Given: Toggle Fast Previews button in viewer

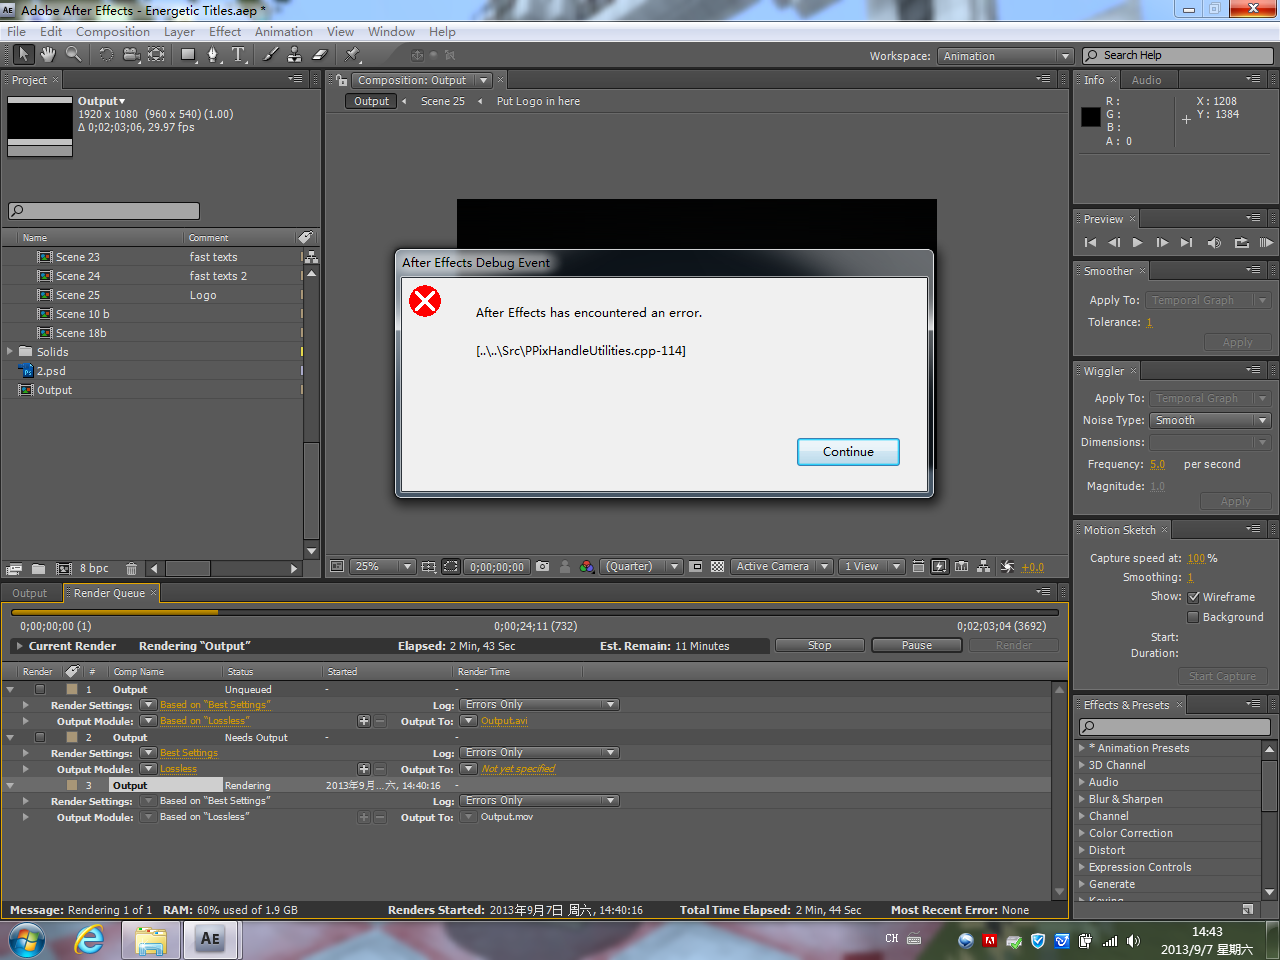Looking at the screenshot, I should (939, 566).
